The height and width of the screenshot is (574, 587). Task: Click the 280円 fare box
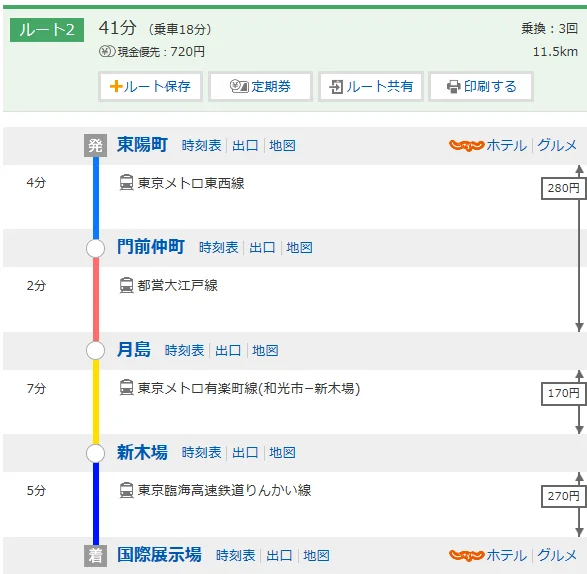(x=563, y=188)
